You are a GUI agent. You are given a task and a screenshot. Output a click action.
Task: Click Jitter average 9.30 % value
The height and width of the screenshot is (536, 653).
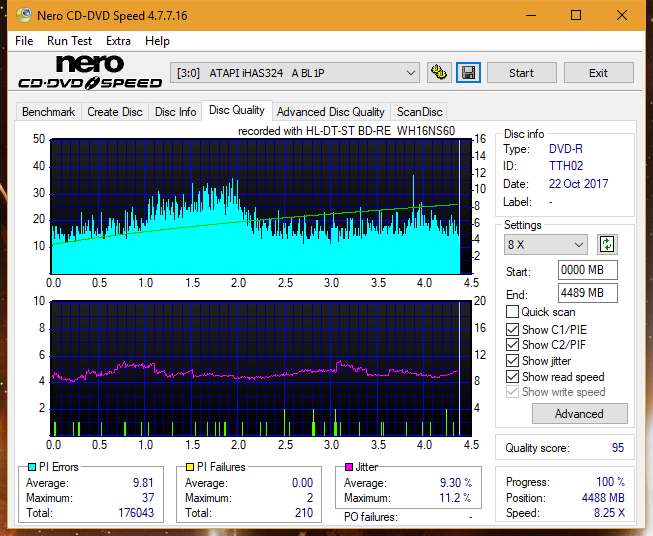coord(456,483)
